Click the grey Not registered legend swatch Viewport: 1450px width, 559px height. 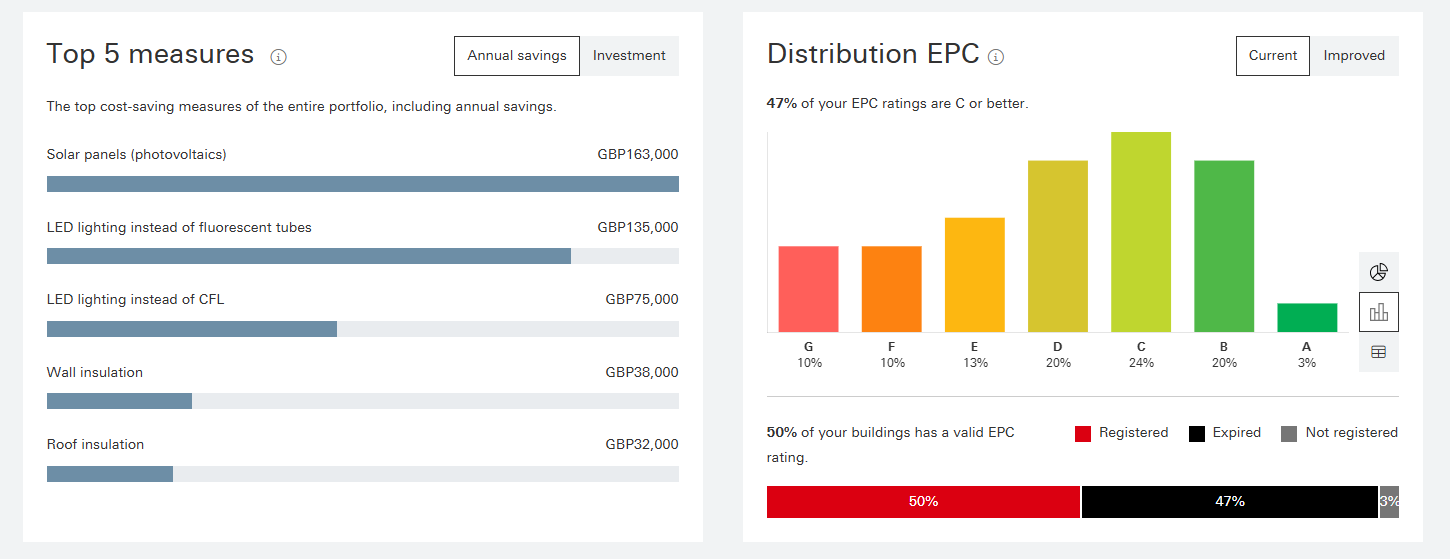pos(1289,434)
